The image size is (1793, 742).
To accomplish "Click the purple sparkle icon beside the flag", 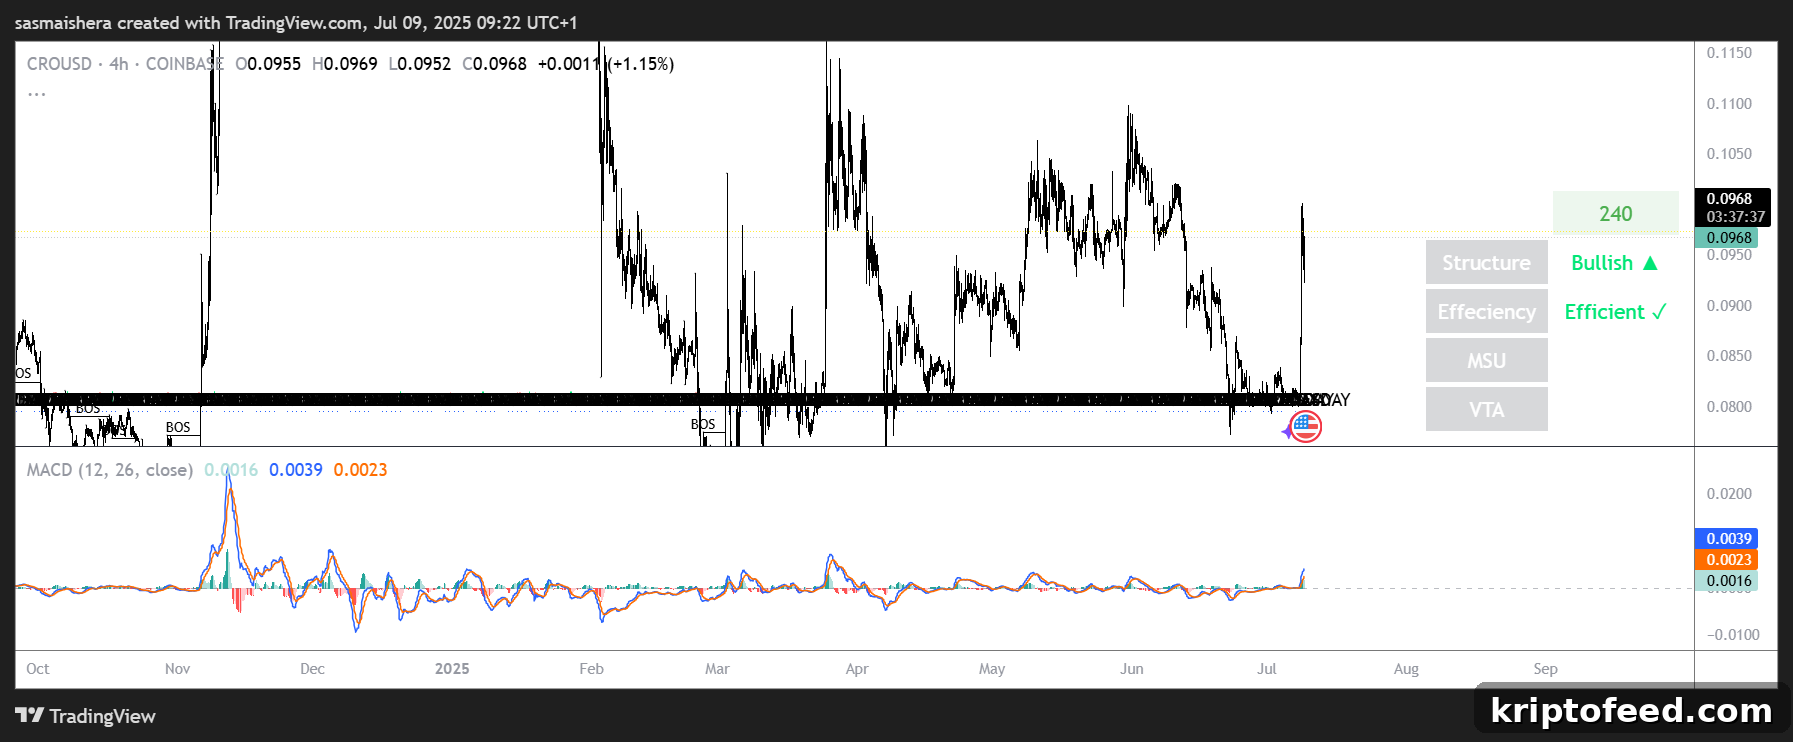I will [x=1287, y=432].
